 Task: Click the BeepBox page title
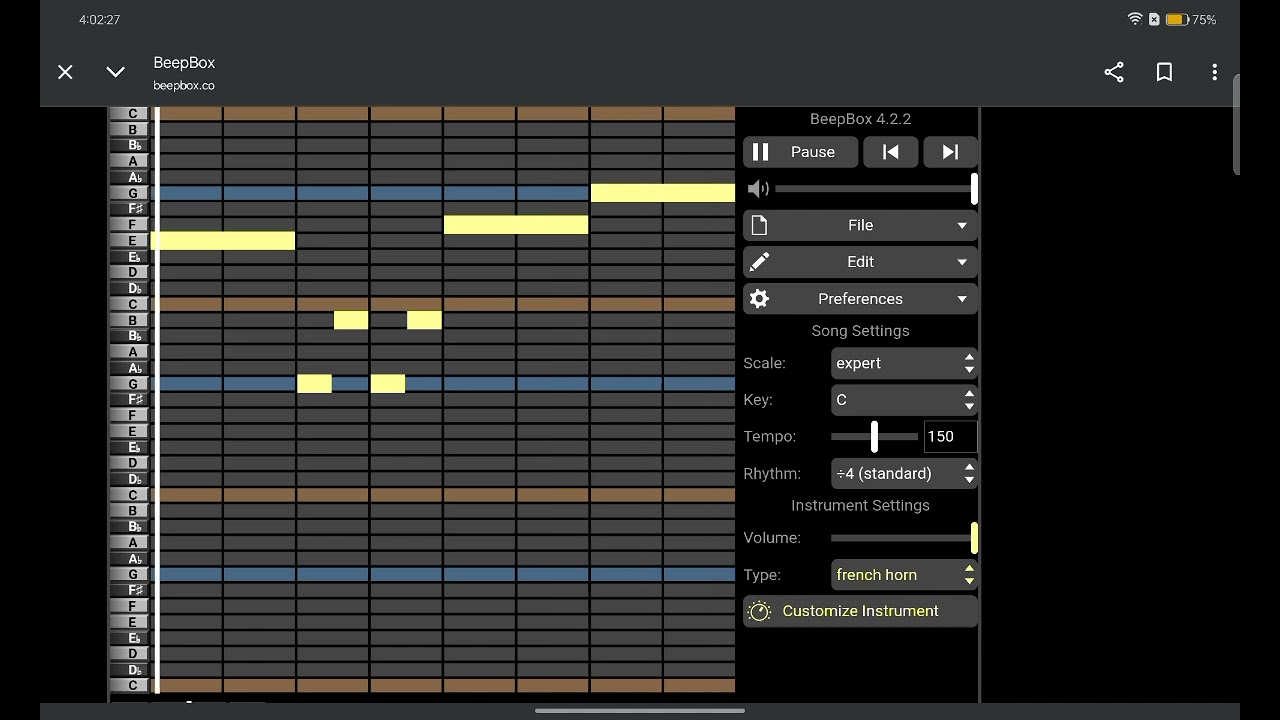coord(184,62)
